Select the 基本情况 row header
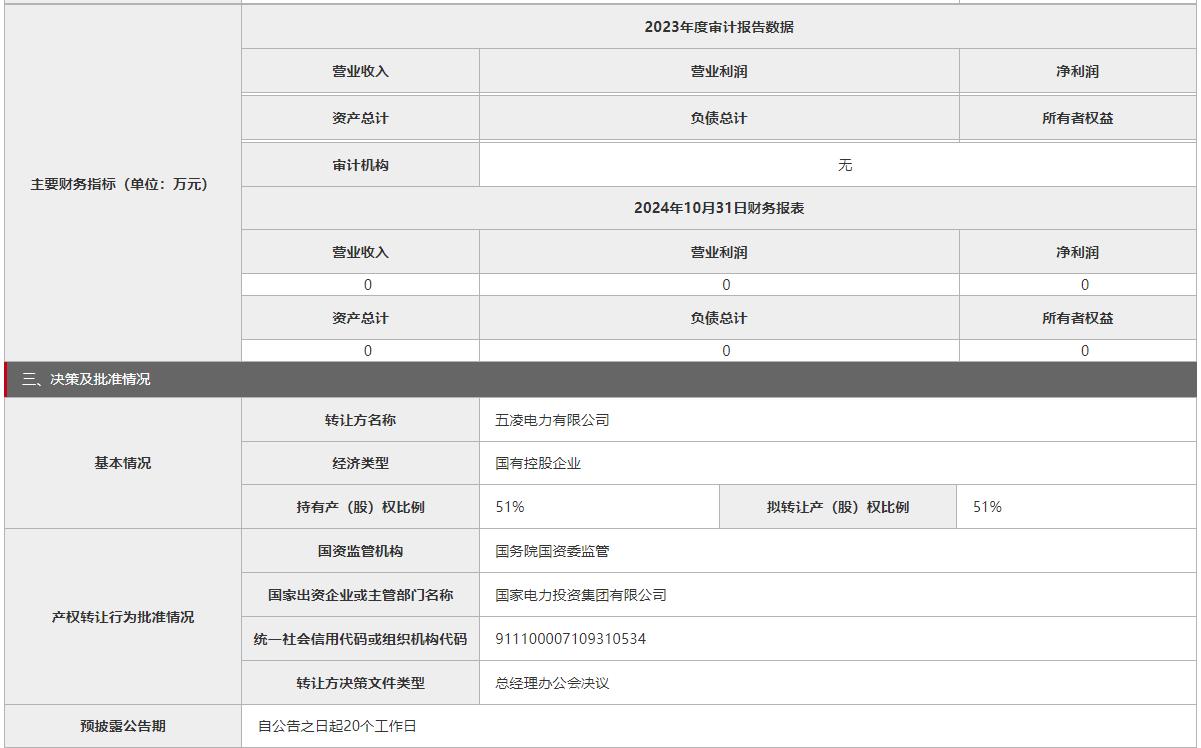1201x748 pixels. [x=123, y=463]
